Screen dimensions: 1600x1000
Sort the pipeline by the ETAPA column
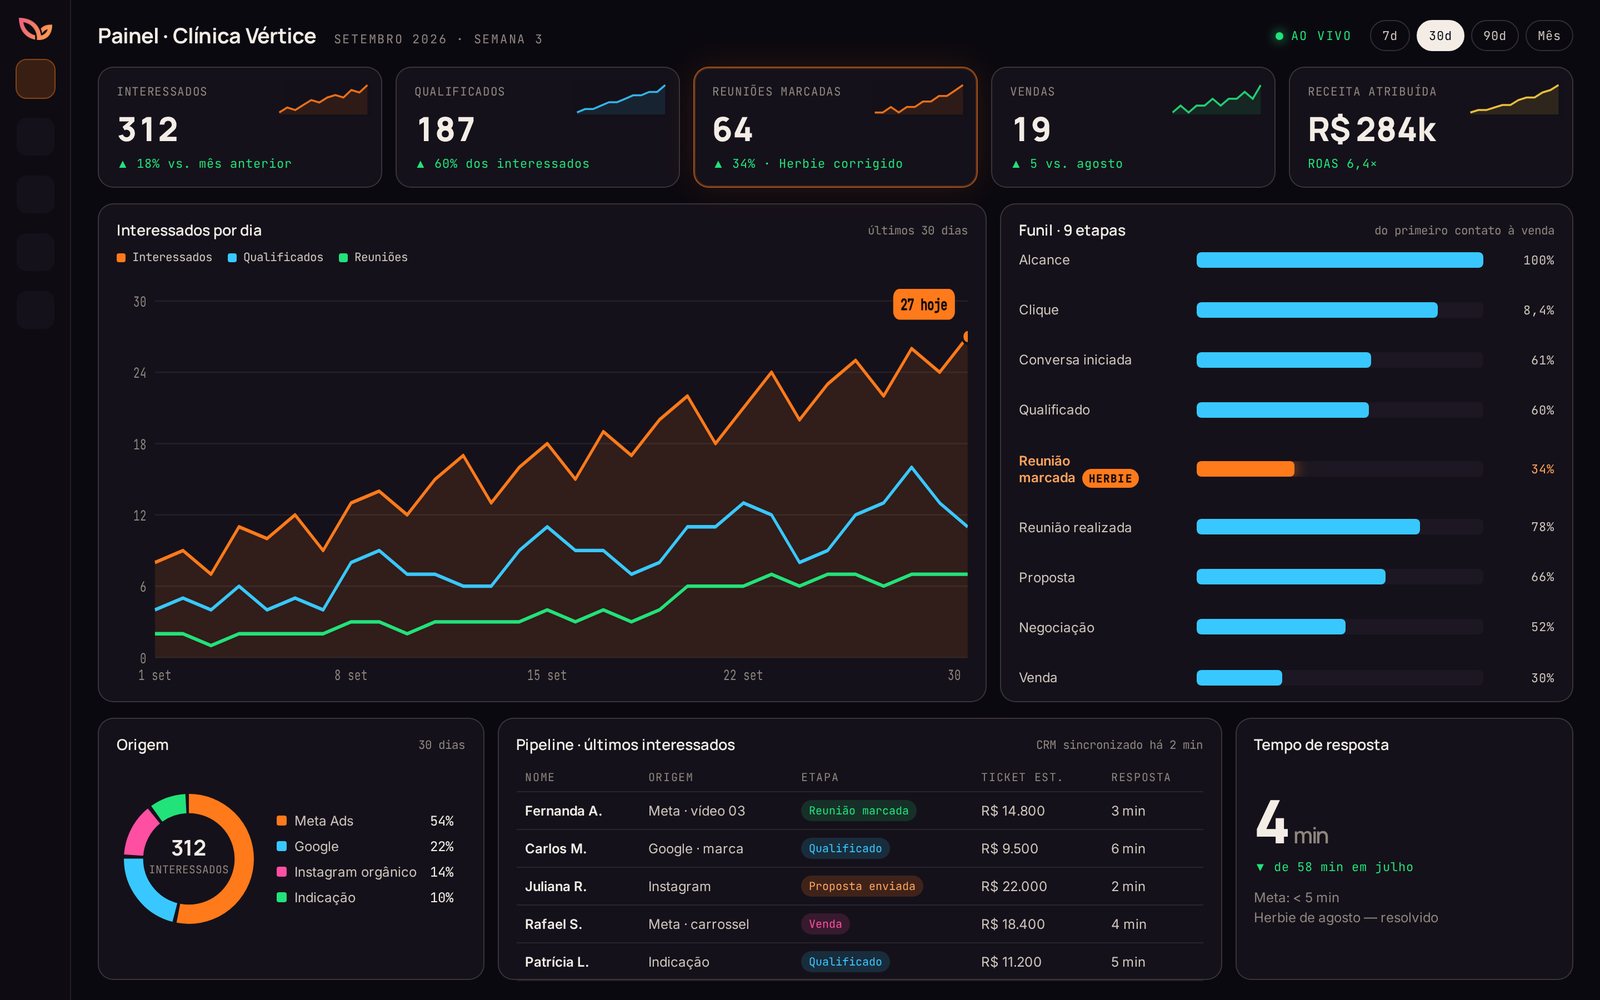820,777
